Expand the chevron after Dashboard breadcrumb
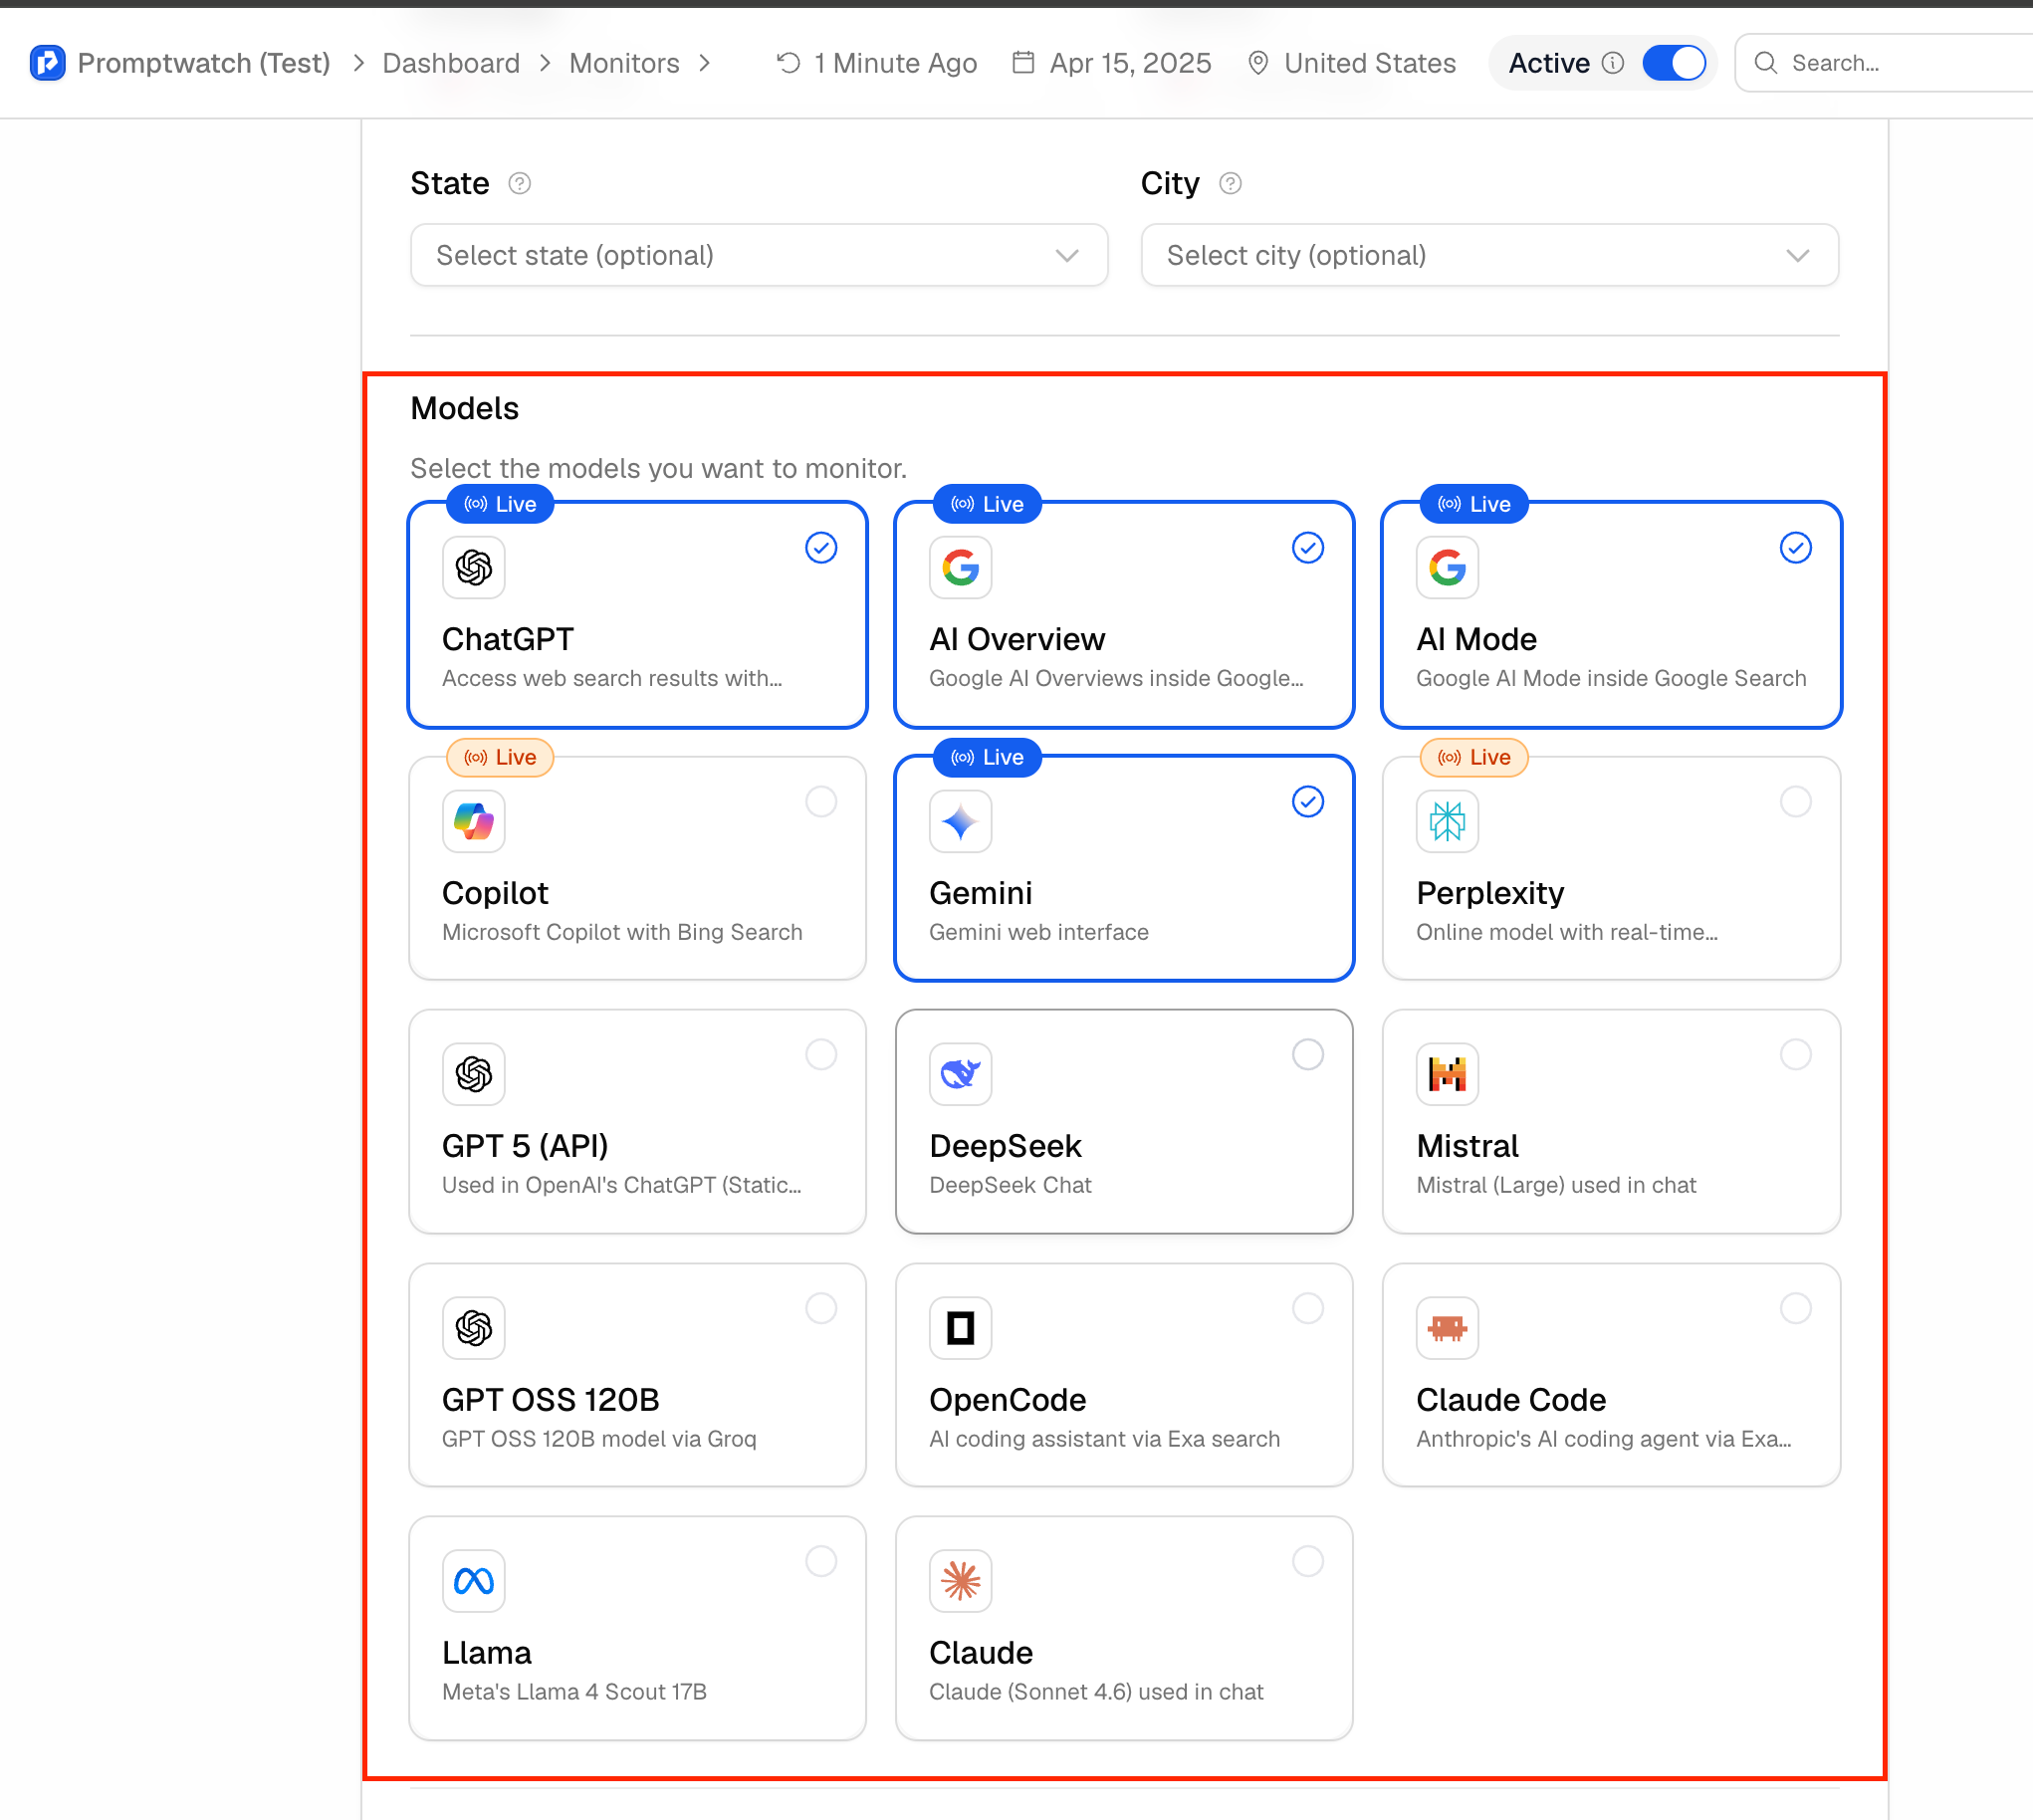 545,63
